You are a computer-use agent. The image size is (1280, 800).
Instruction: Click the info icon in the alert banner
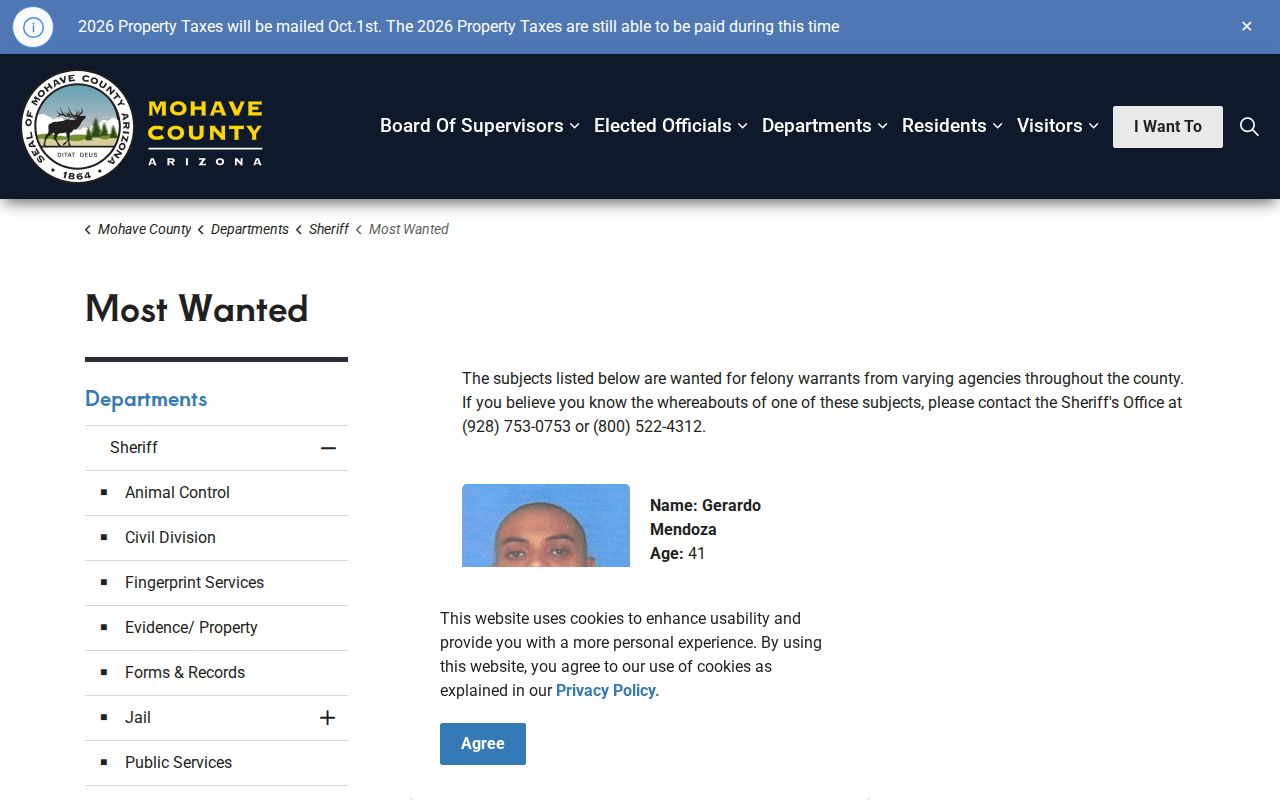(x=33, y=27)
